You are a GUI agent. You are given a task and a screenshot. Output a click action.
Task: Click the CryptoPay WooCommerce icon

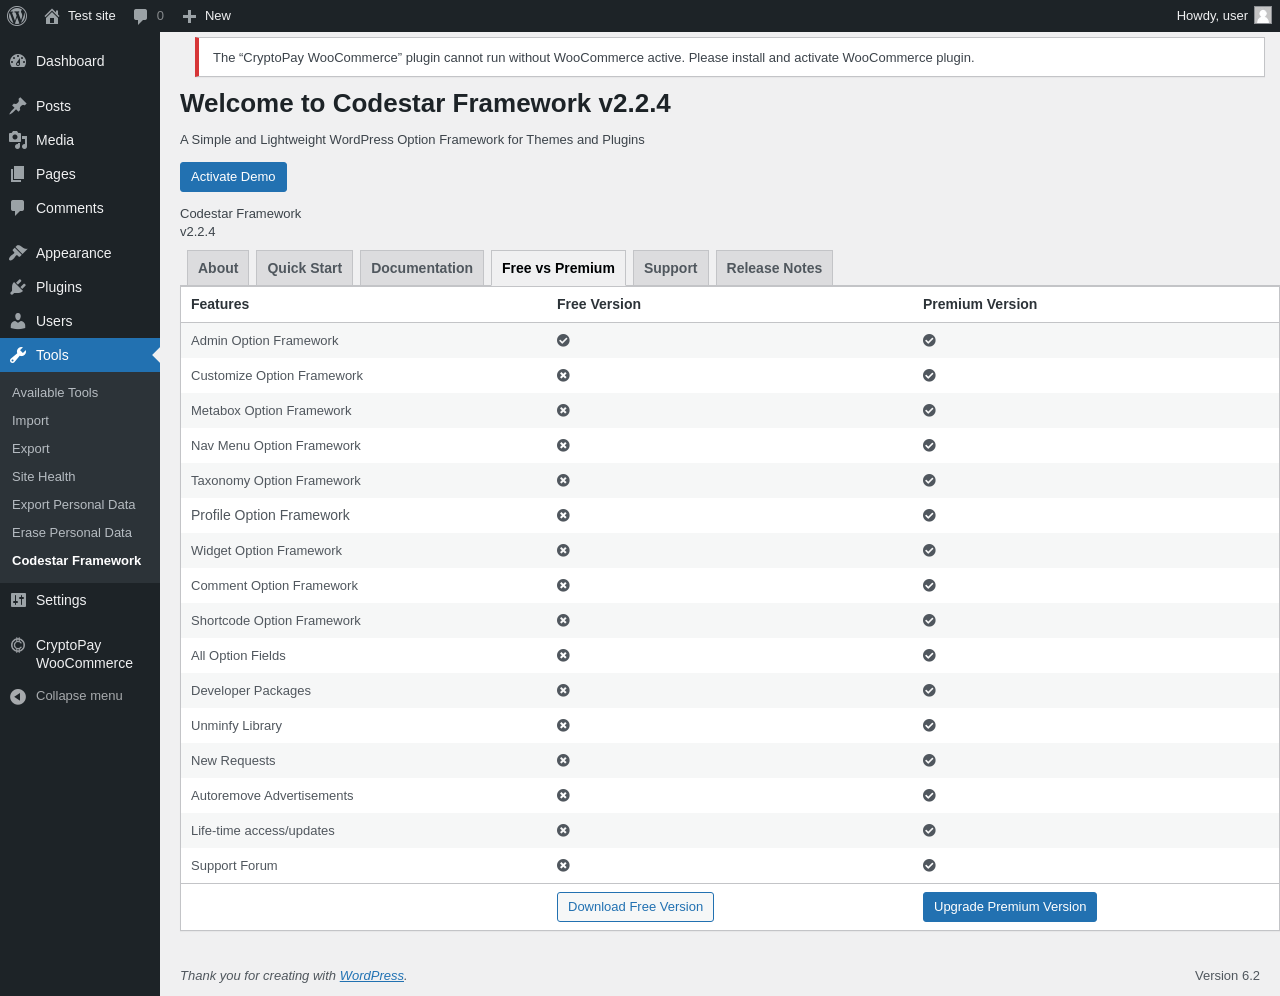coord(18,645)
